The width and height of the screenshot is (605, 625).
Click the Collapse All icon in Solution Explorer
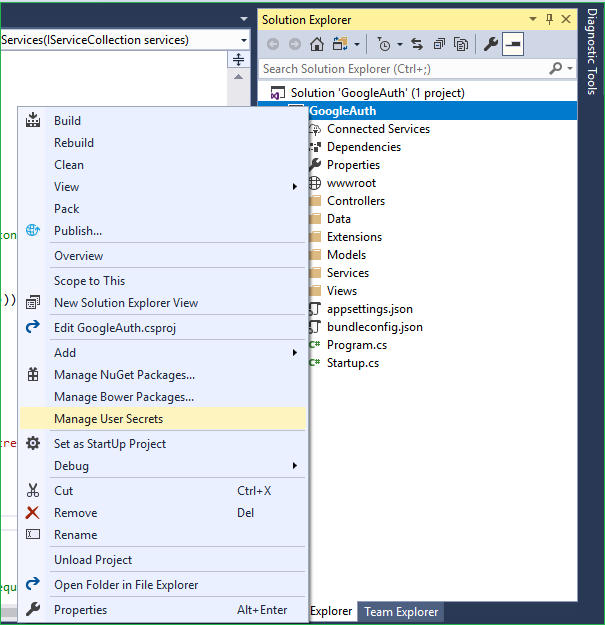pos(439,44)
